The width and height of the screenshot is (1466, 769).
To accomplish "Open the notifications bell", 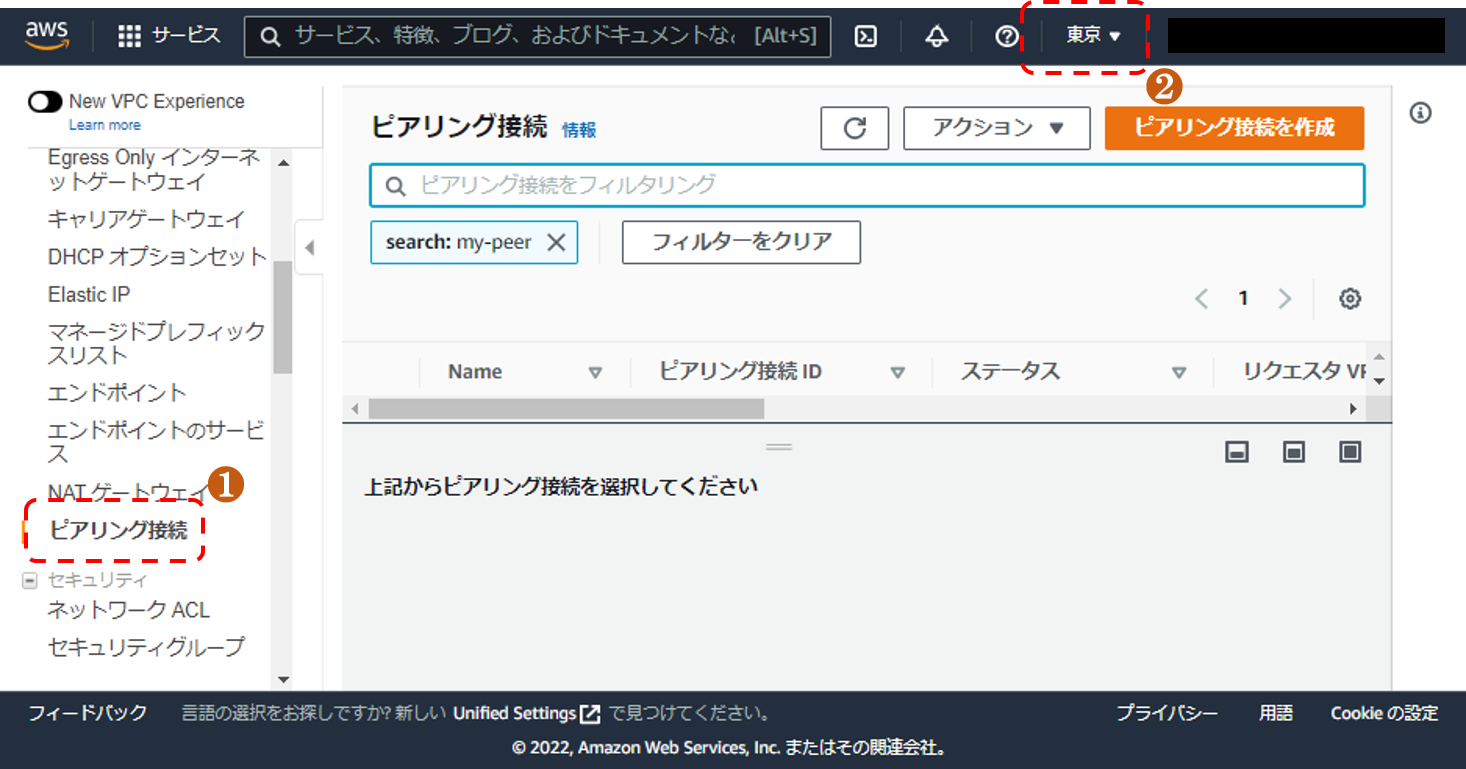I will (x=937, y=36).
